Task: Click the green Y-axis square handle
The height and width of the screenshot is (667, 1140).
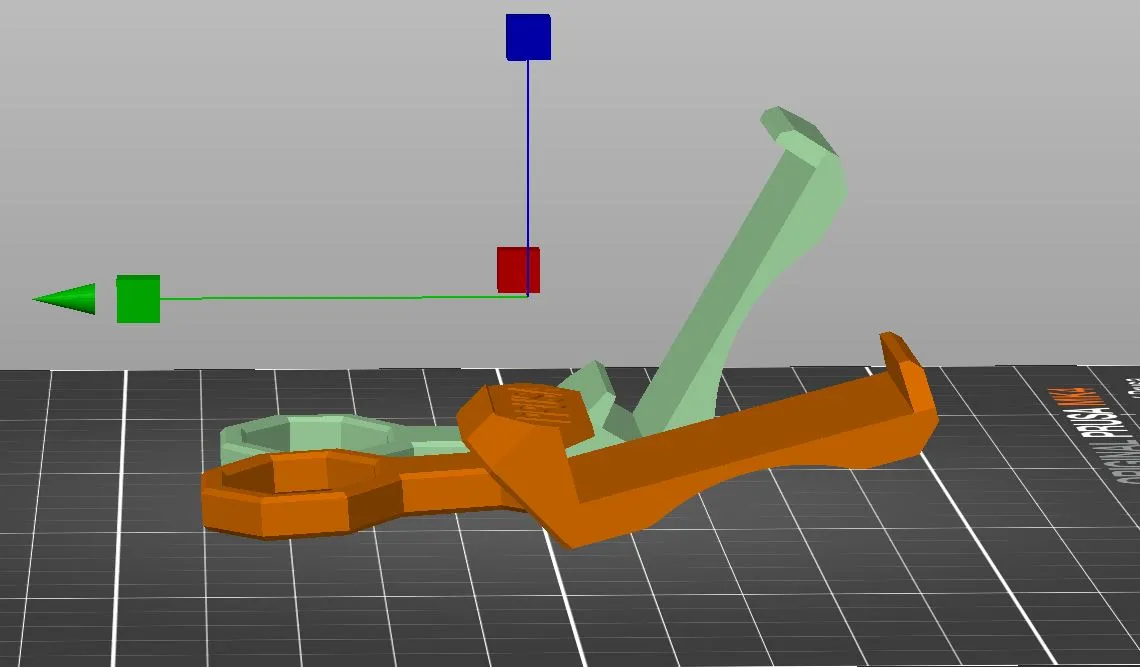Action: click(138, 299)
